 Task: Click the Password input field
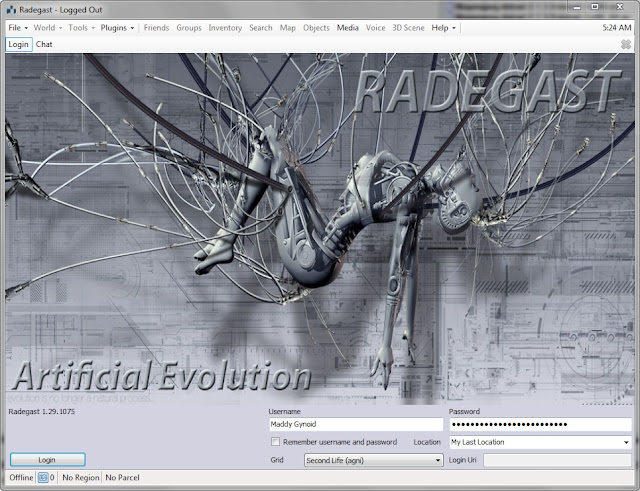[540, 424]
